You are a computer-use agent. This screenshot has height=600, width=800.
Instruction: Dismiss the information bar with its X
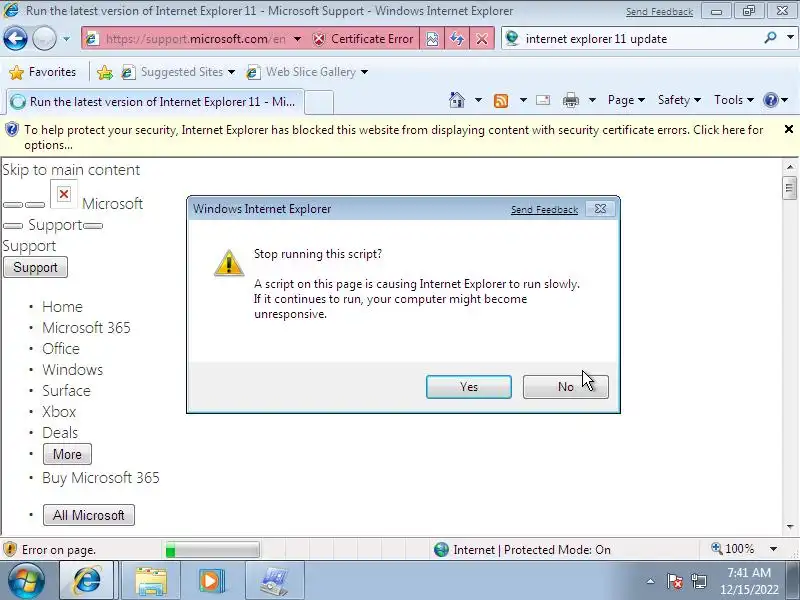pos(788,130)
